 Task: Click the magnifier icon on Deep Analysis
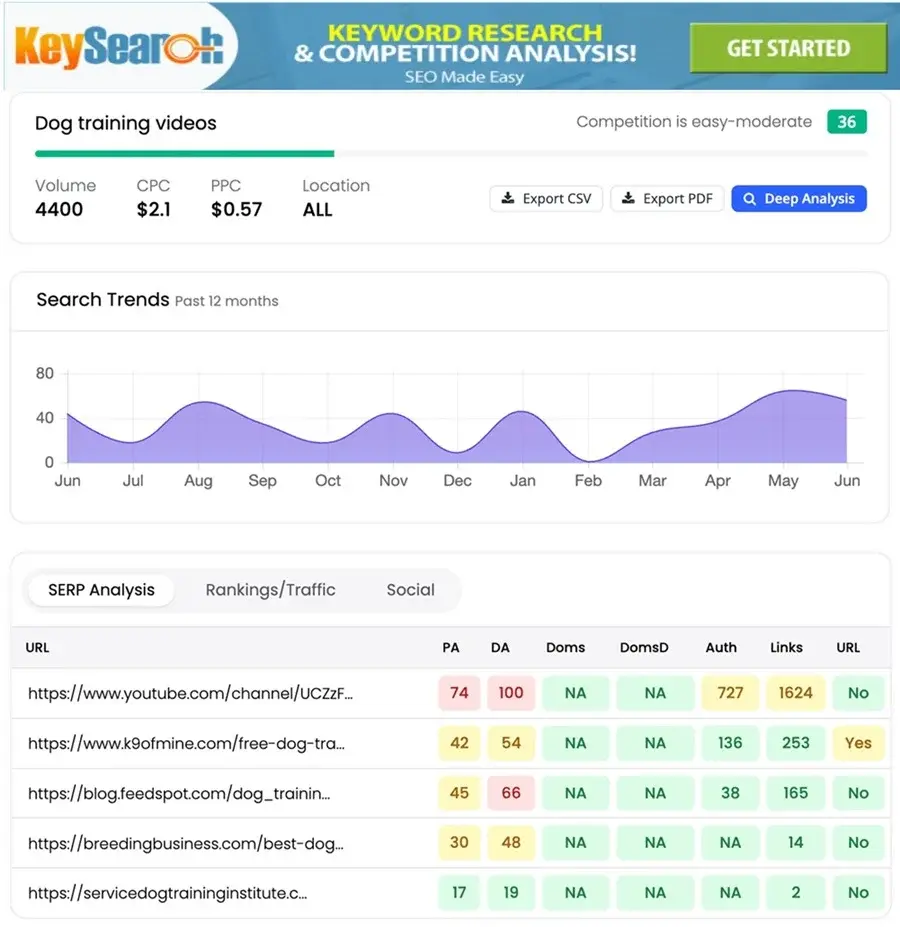click(x=749, y=199)
